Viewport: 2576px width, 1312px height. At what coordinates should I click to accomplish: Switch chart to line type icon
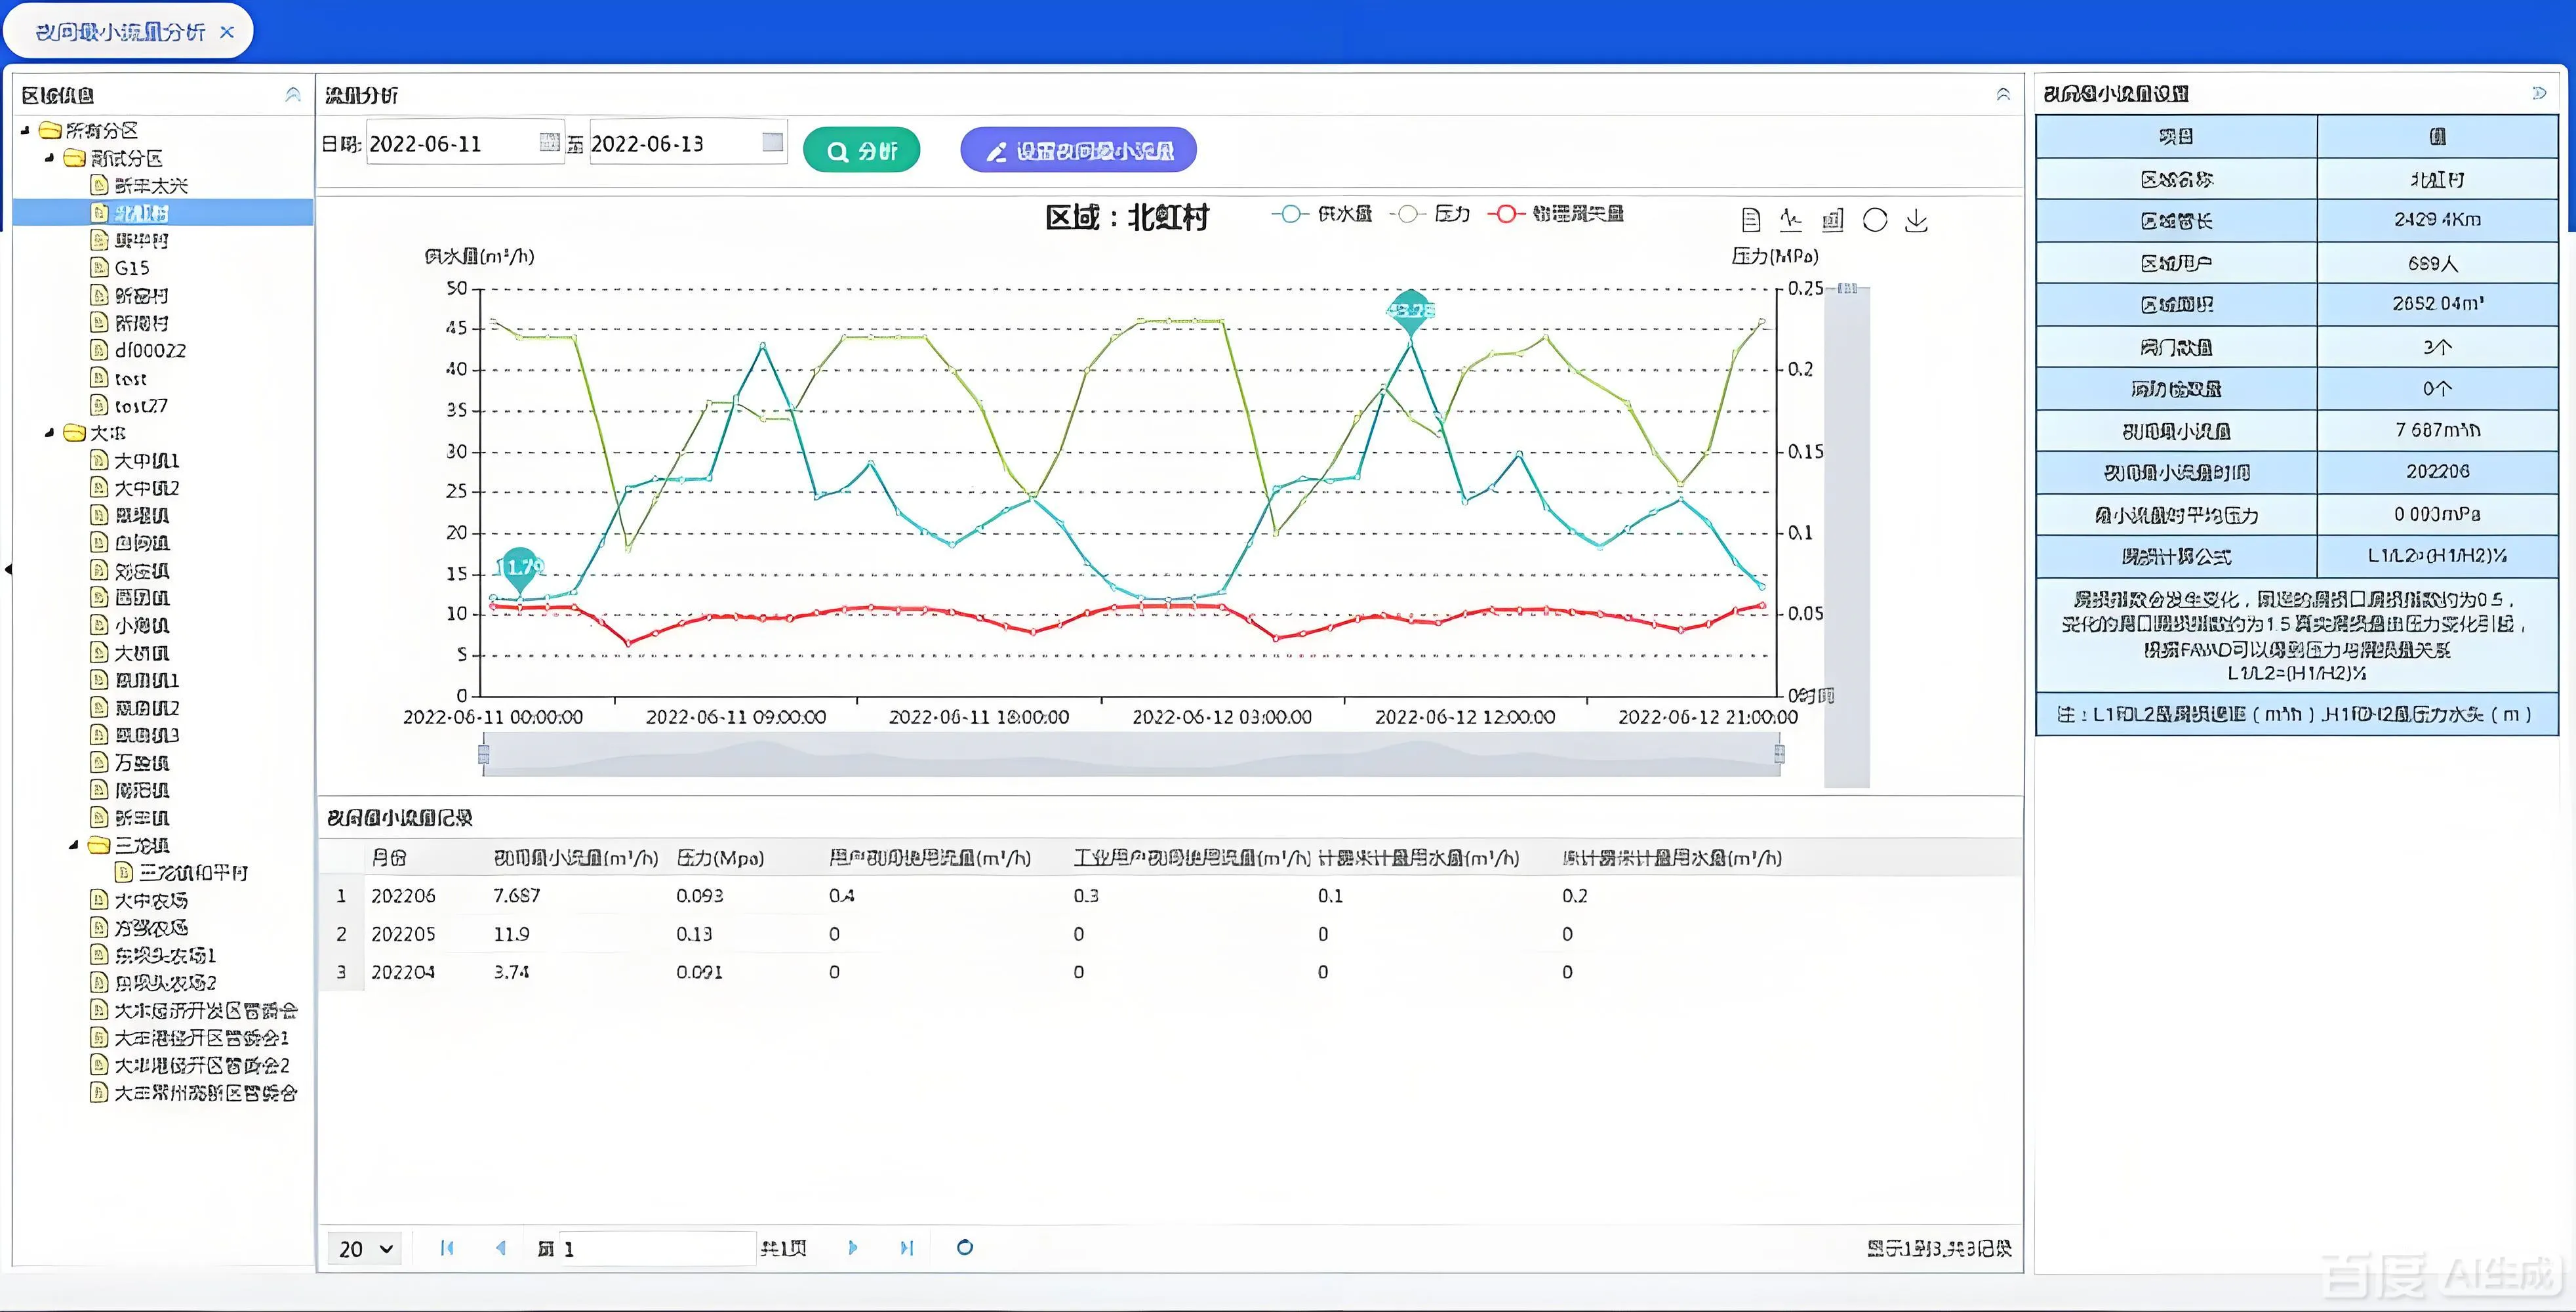(x=1790, y=219)
